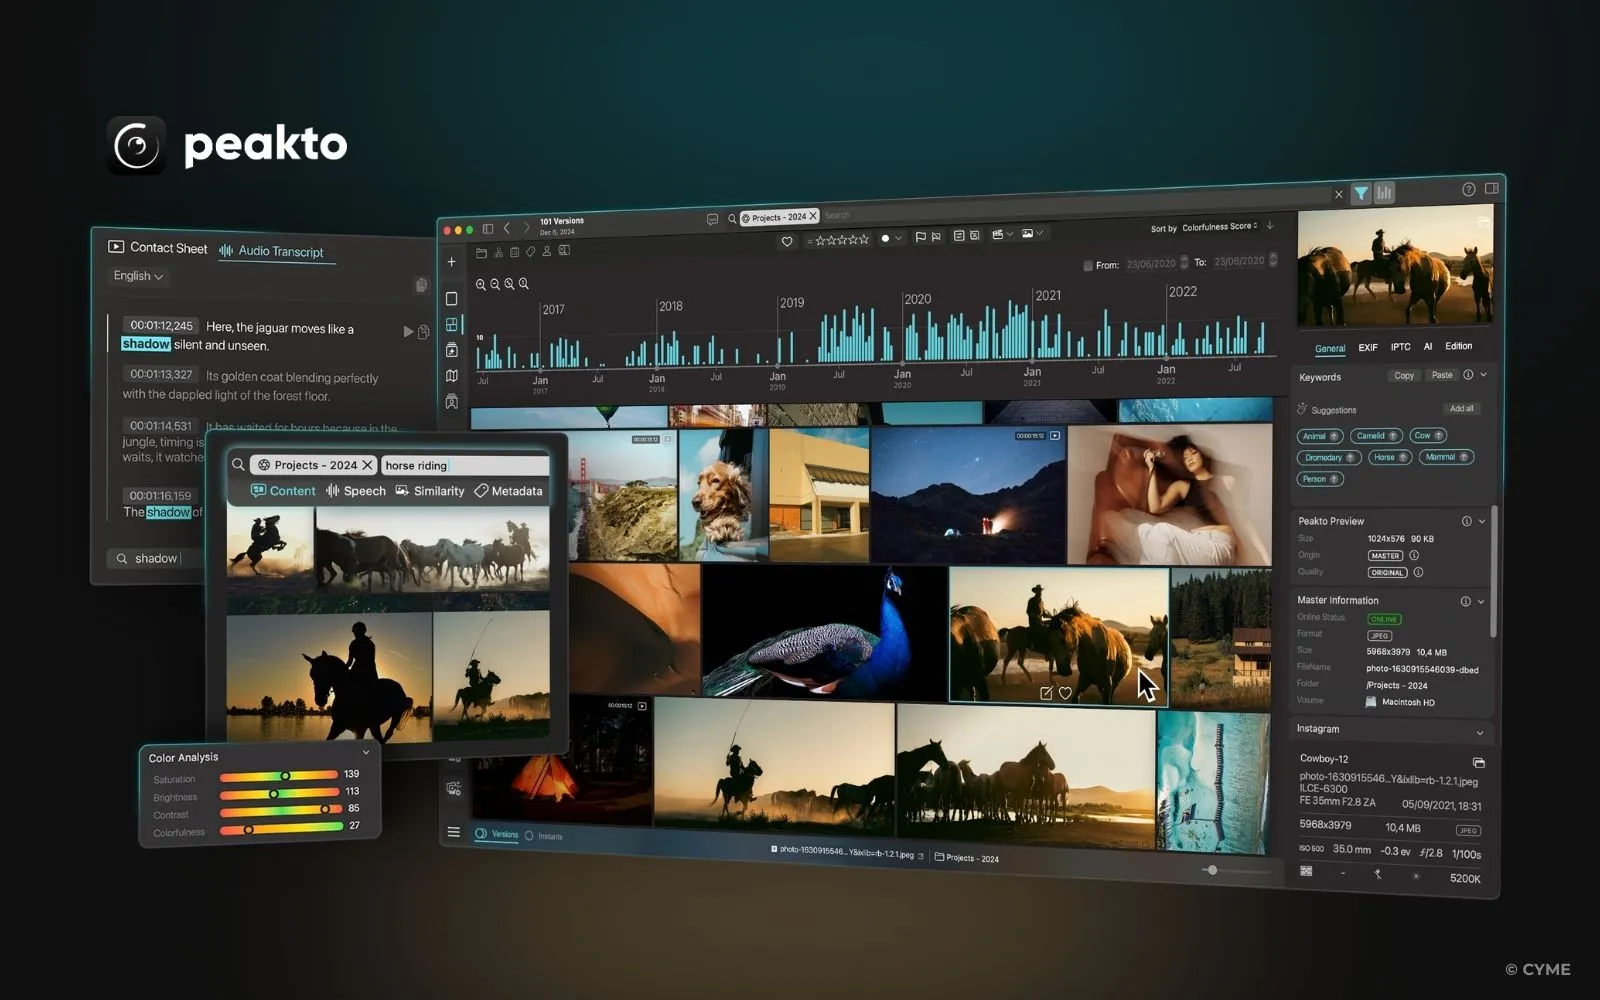This screenshot has width=1600, height=1000.
Task: Click the info icon next to Keywords
Action: click(1468, 375)
